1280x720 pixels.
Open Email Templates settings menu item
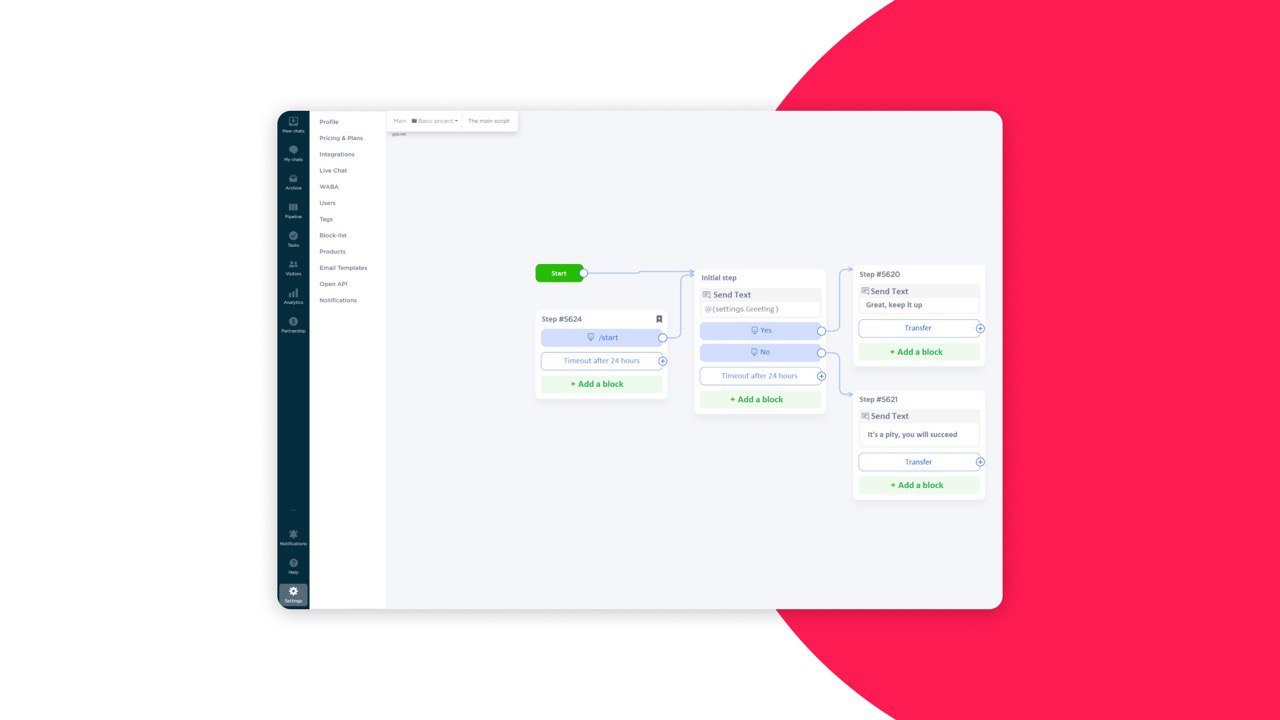click(x=343, y=268)
